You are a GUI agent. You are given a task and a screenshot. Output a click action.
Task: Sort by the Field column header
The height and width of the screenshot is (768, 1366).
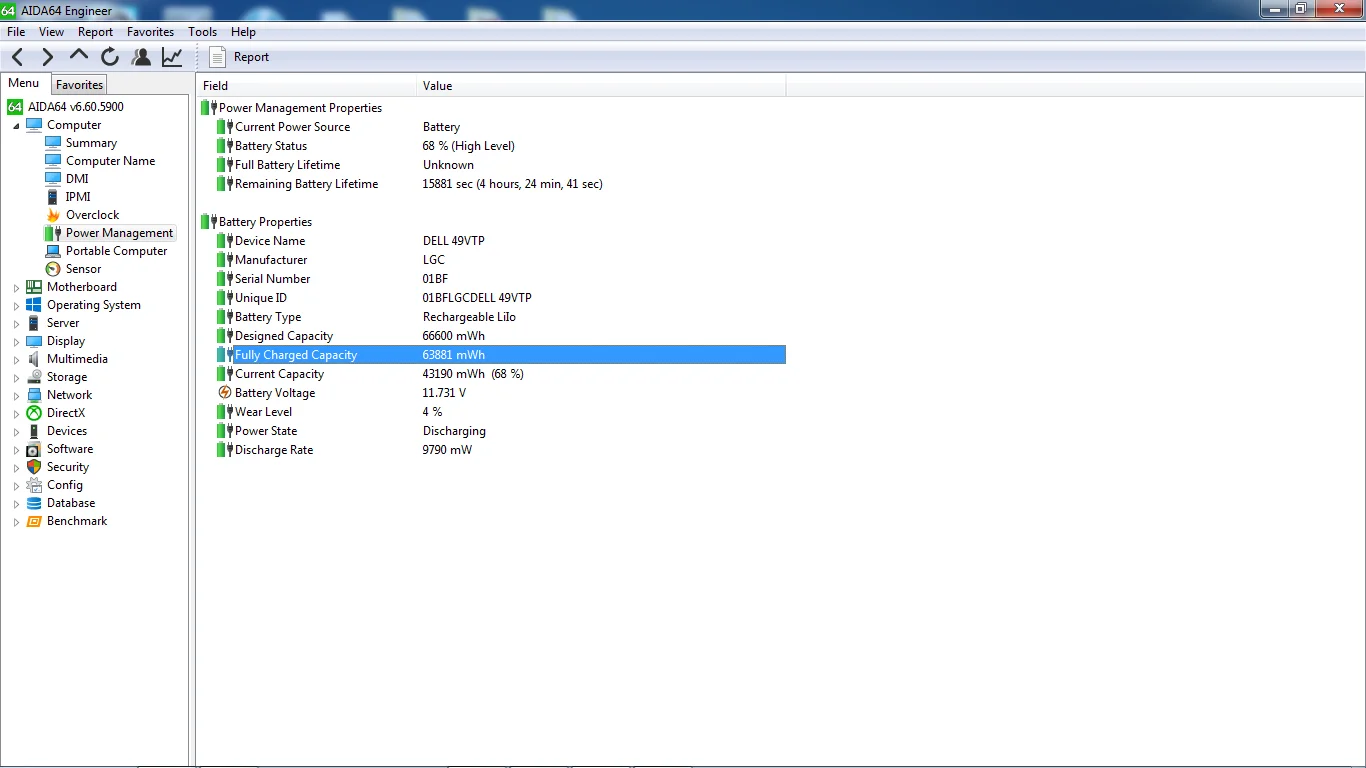[x=306, y=86]
